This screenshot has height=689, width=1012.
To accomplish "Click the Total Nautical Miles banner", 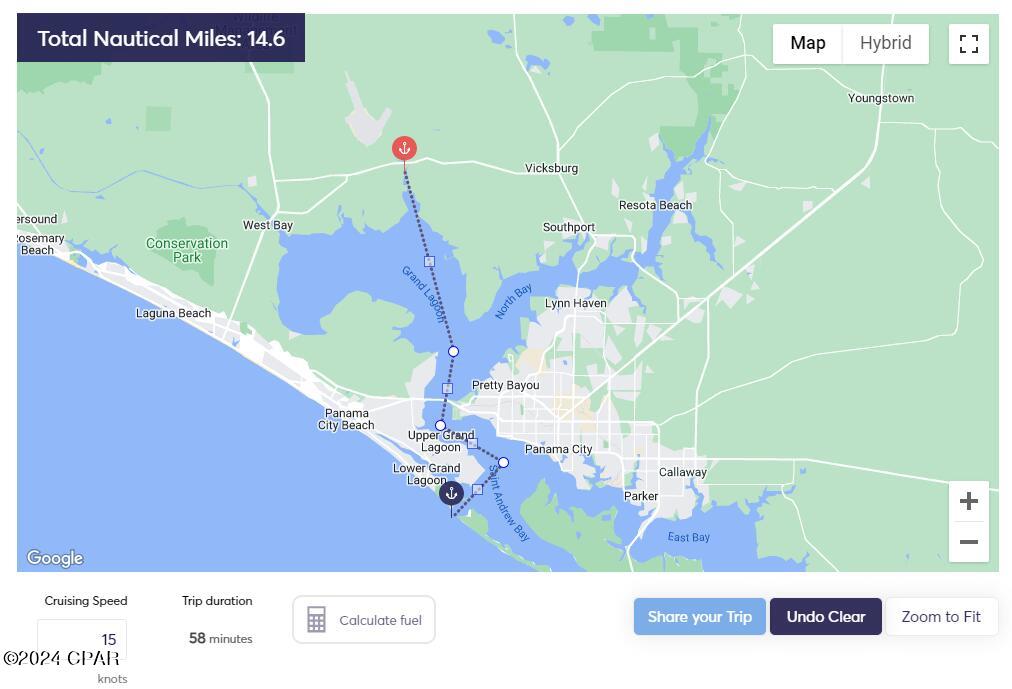I will click(161, 39).
